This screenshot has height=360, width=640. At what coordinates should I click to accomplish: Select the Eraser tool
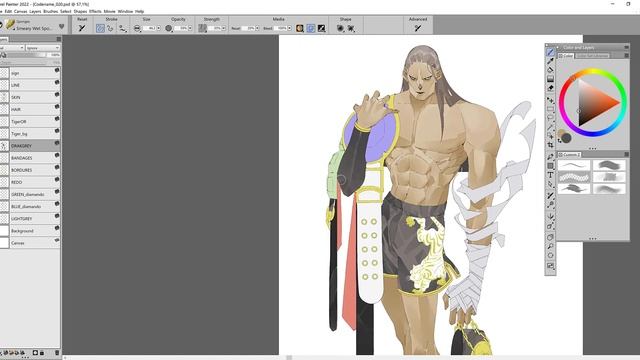[x=550, y=88]
